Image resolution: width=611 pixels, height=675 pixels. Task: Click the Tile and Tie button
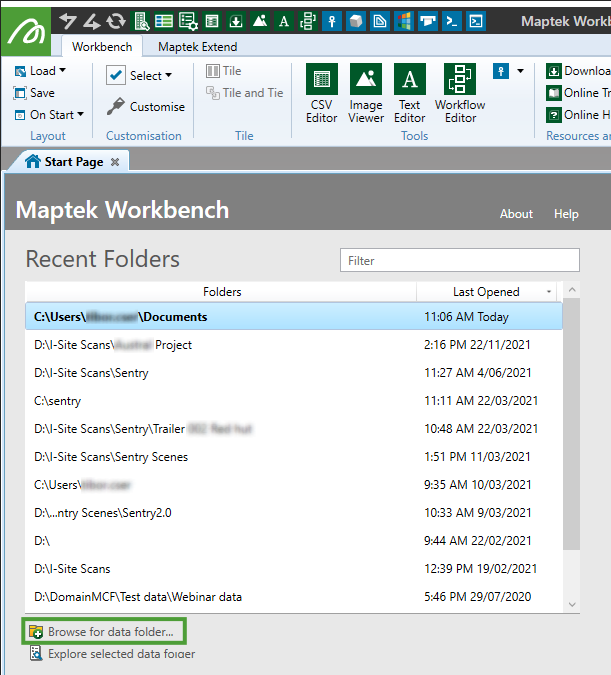tap(245, 93)
